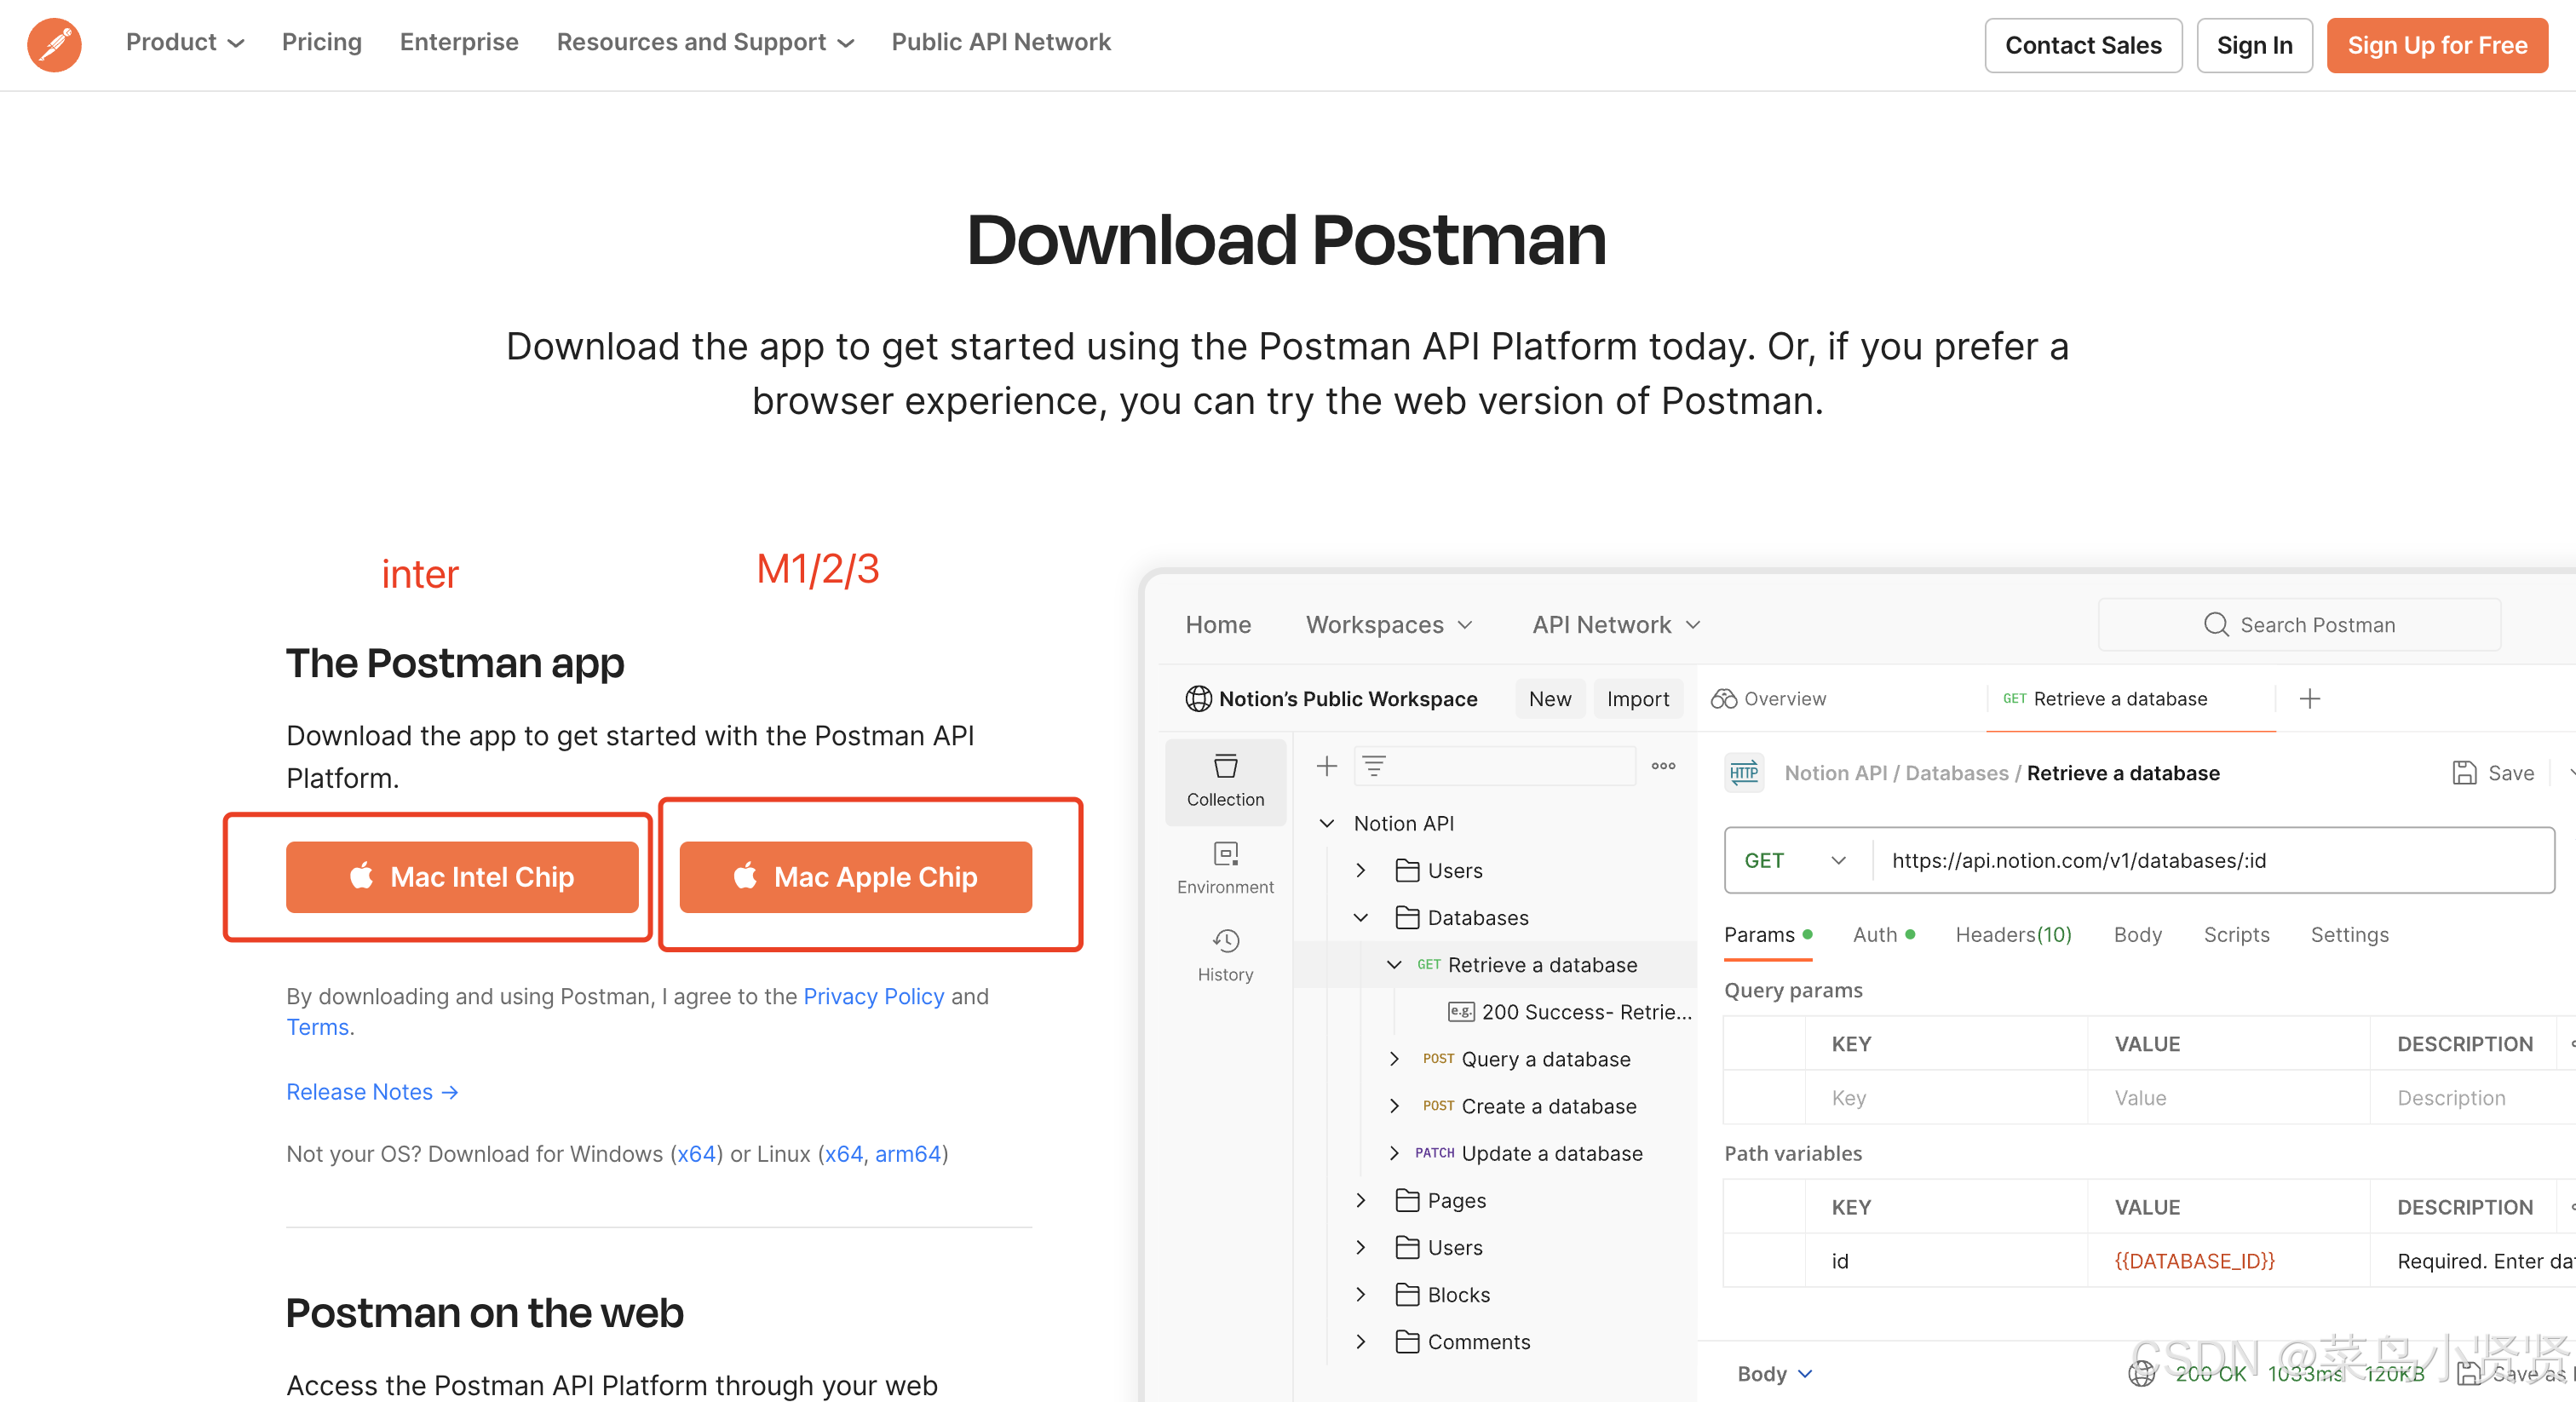Select the Home nav item

click(1218, 625)
